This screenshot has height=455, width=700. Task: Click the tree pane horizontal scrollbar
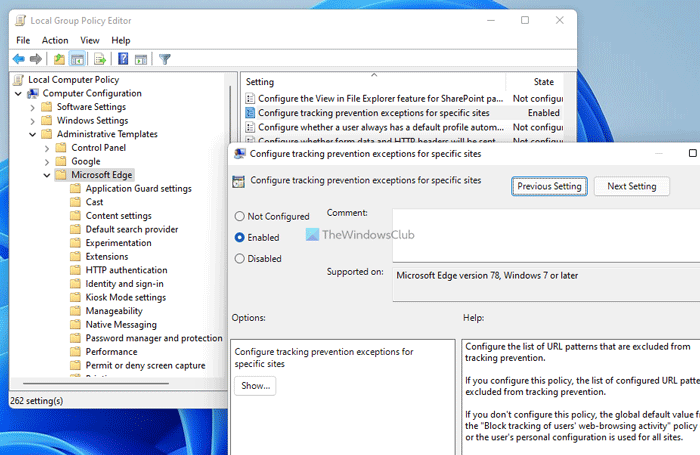click(x=96, y=383)
